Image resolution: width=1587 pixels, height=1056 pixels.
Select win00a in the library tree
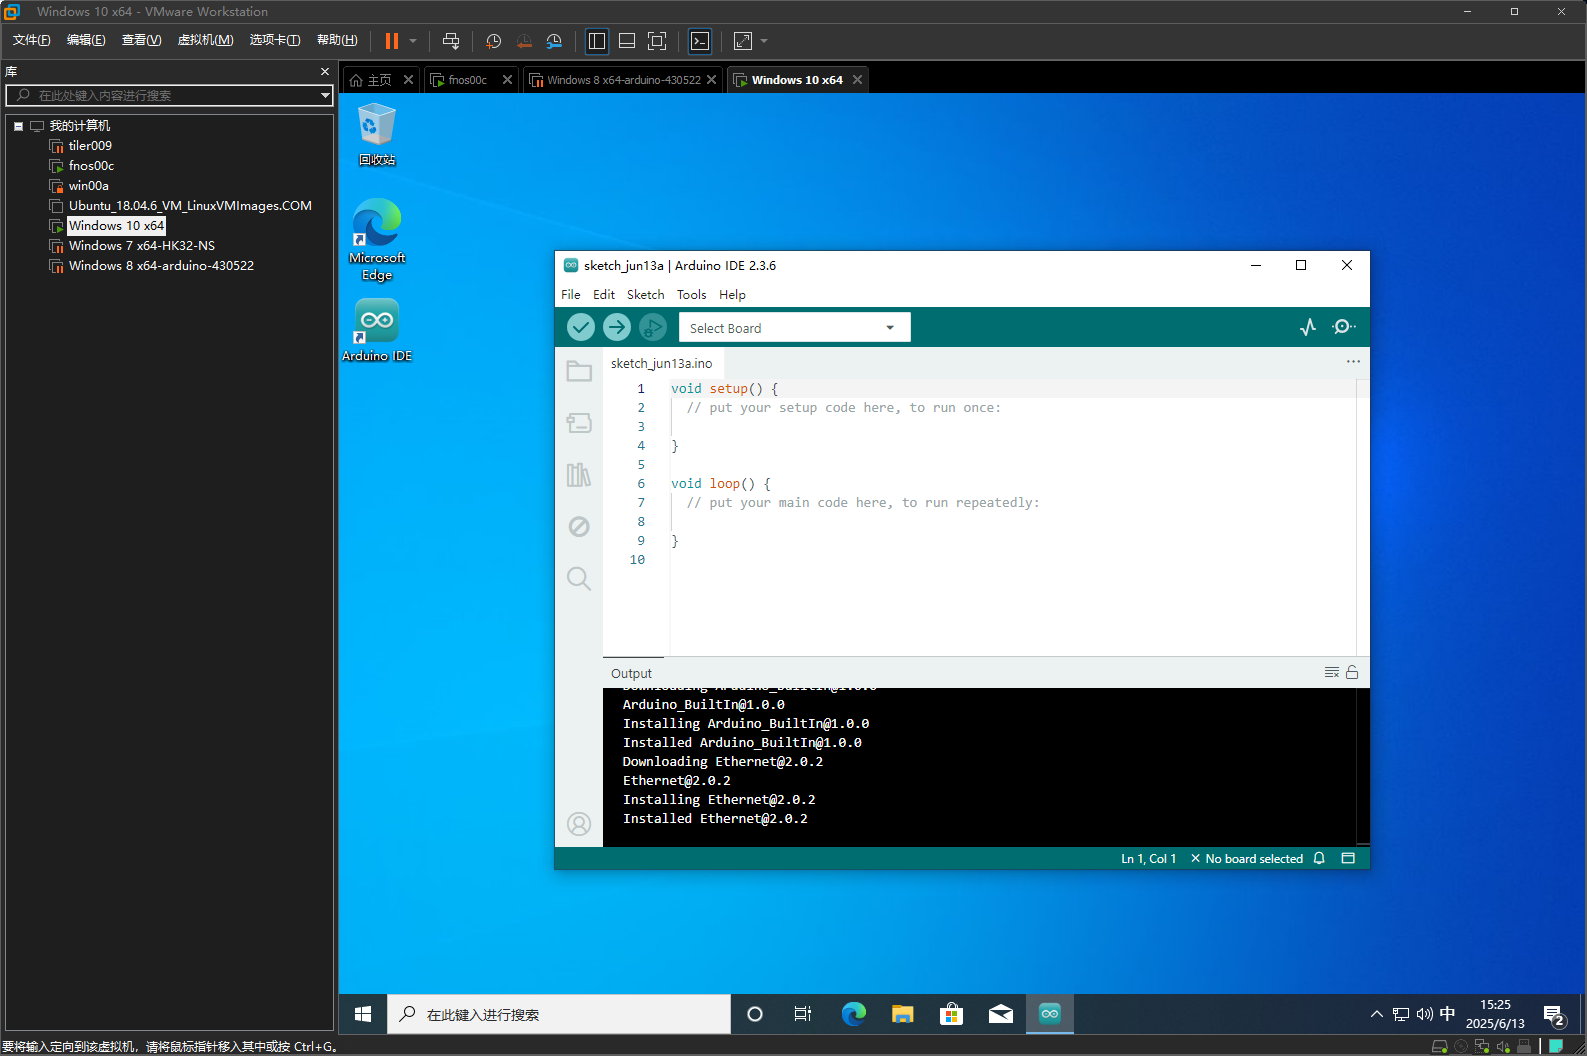(x=89, y=186)
